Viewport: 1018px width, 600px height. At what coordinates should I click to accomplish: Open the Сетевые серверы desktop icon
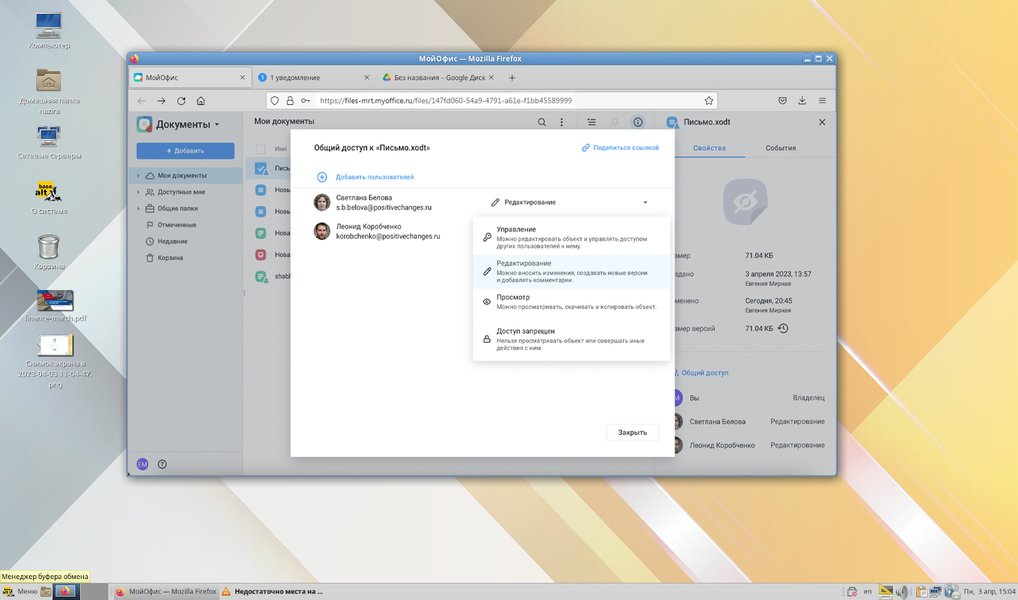(x=49, y=142)
